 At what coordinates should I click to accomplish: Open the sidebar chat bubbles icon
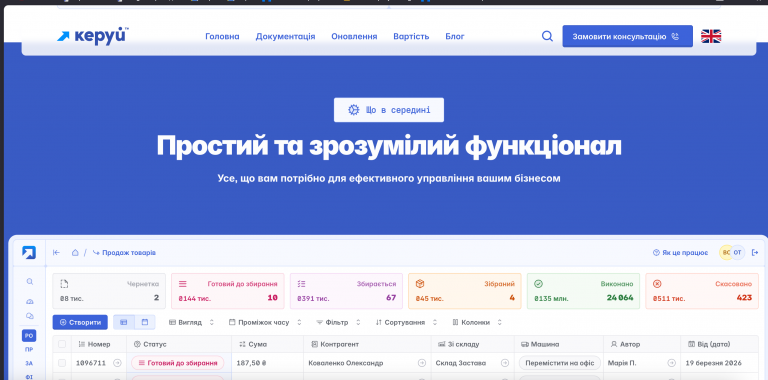[29, 316]
